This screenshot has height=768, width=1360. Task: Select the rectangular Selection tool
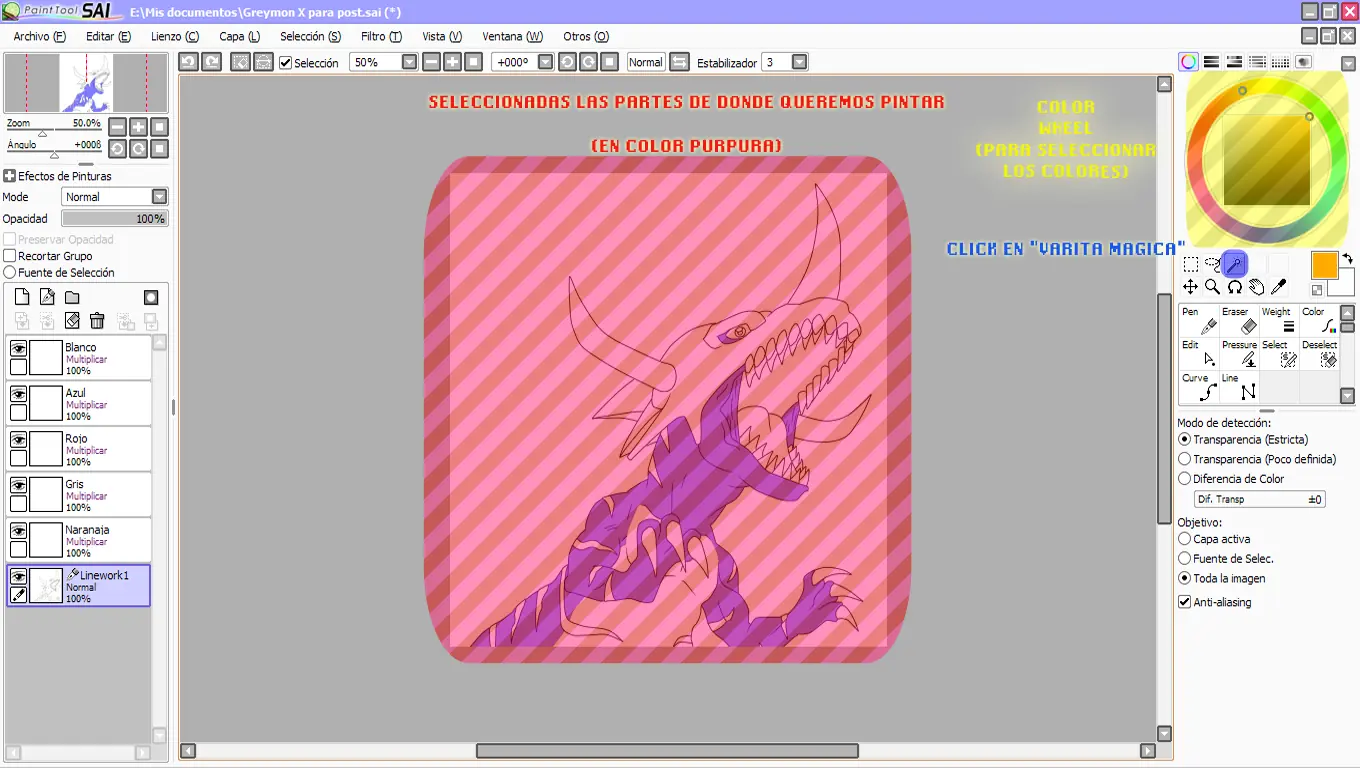pyautogui.click(x=1191, y=264)
